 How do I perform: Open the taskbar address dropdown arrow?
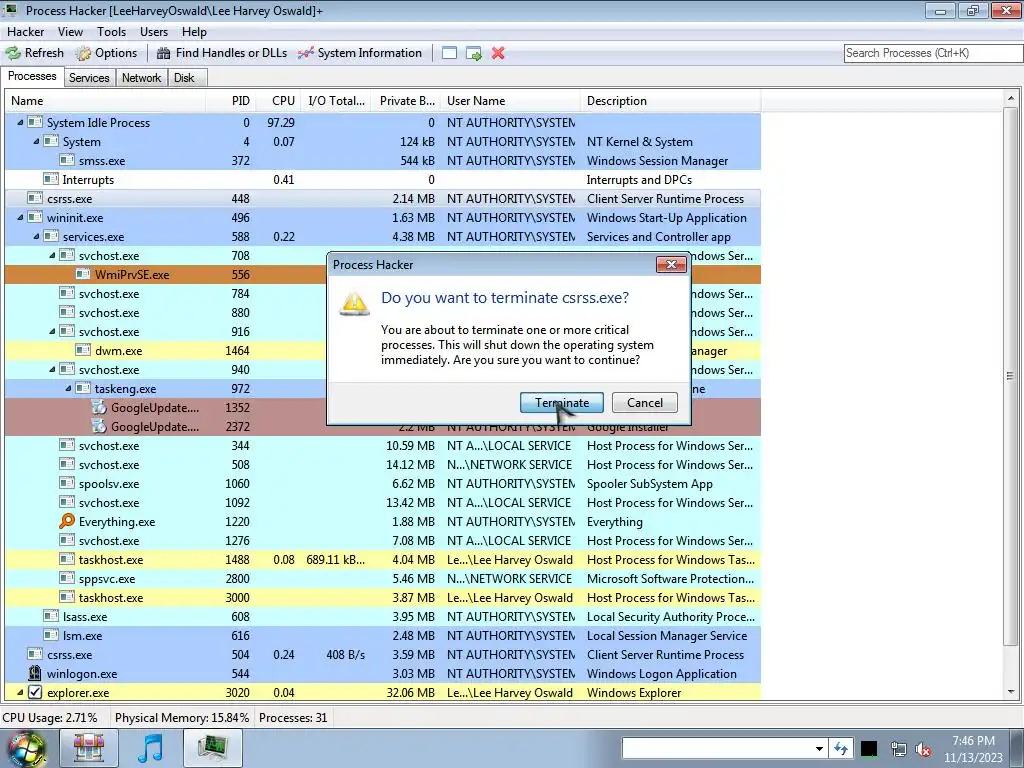(x=818, y=748)
